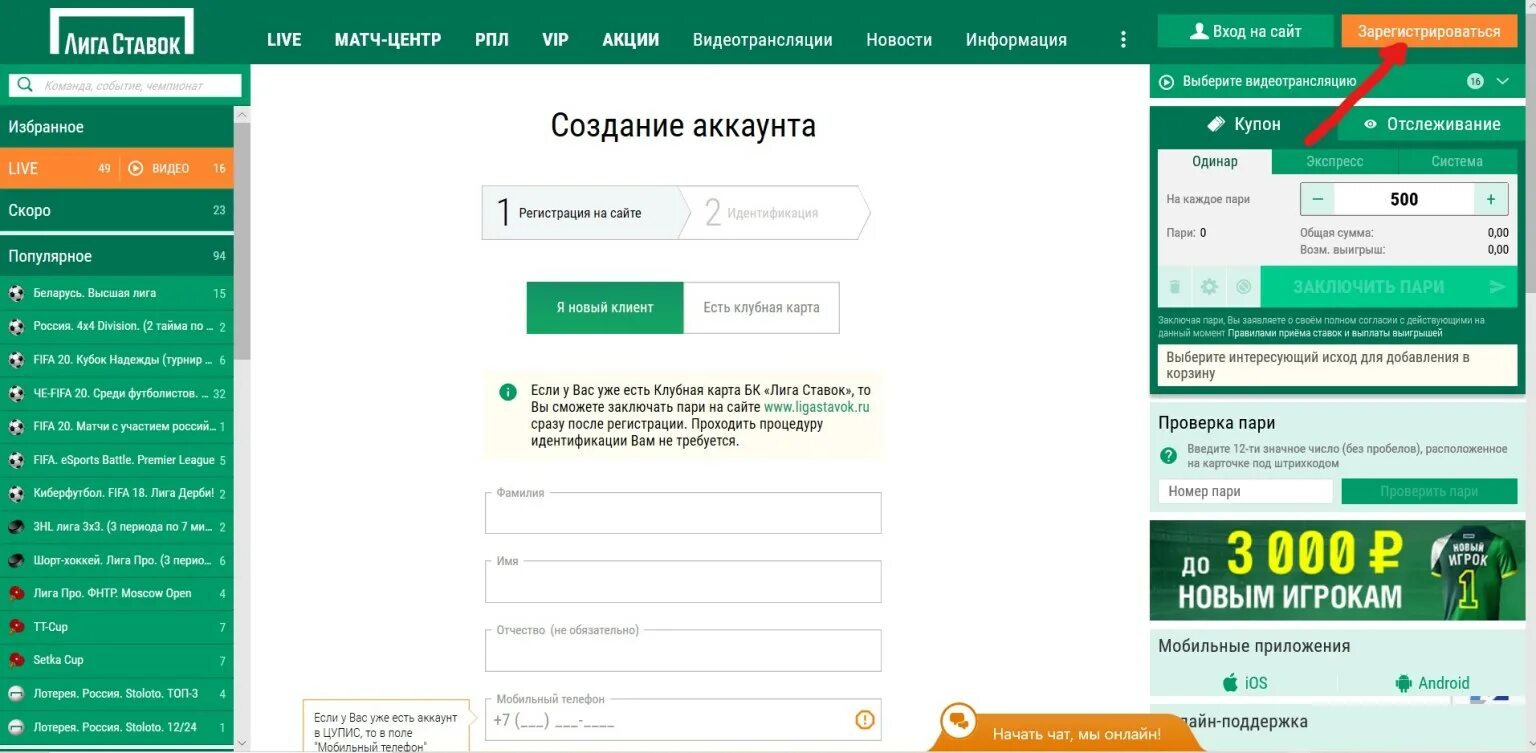
Task: Click the Номер пари input field
Action: coord(1246,491)
